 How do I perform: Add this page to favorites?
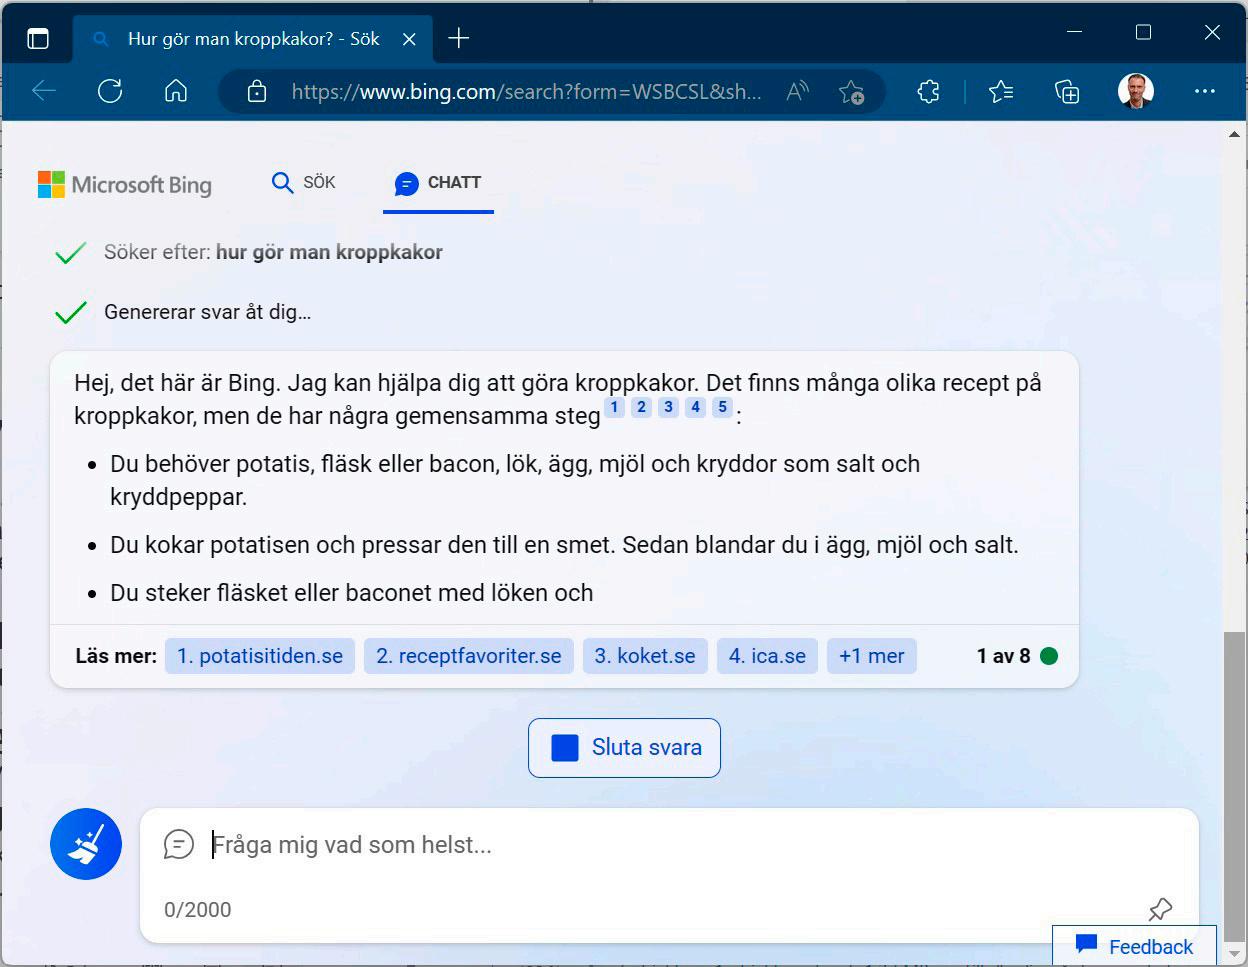[852, 92]
